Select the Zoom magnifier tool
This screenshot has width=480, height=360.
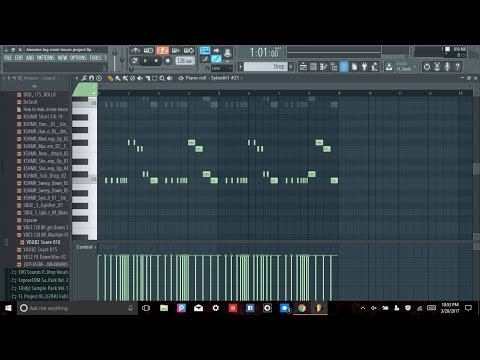[x=162, y=78]
